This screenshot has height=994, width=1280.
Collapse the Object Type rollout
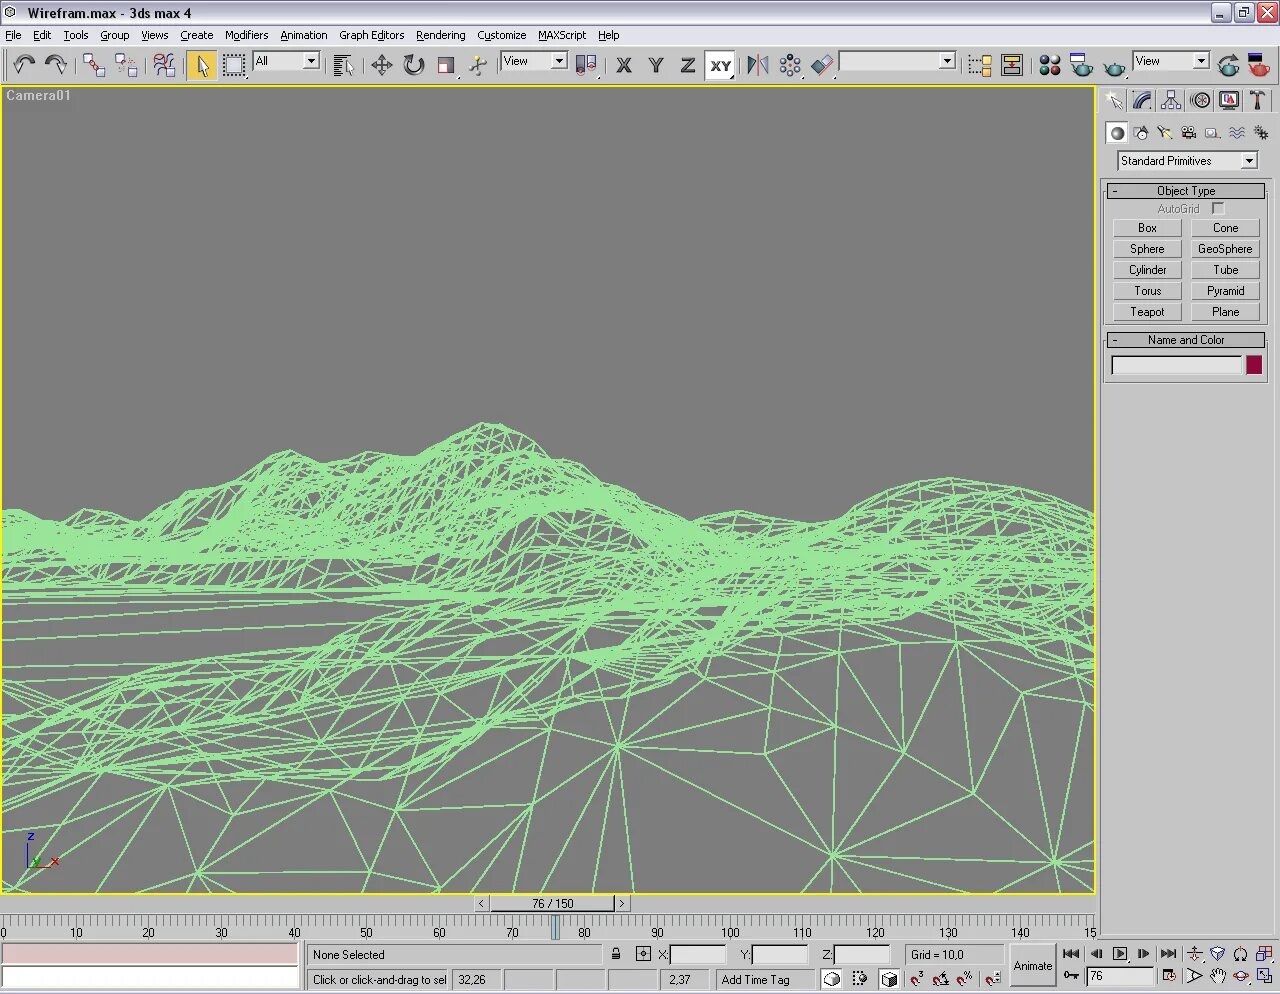1186,191
